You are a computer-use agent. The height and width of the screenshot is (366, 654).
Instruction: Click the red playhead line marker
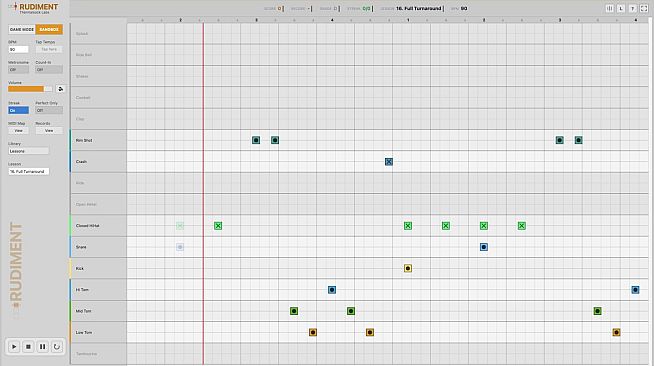click(x=204, y=193)
